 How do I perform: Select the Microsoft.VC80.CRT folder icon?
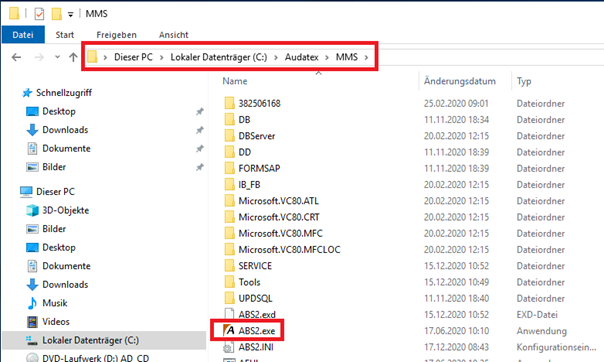coord(229,217)
